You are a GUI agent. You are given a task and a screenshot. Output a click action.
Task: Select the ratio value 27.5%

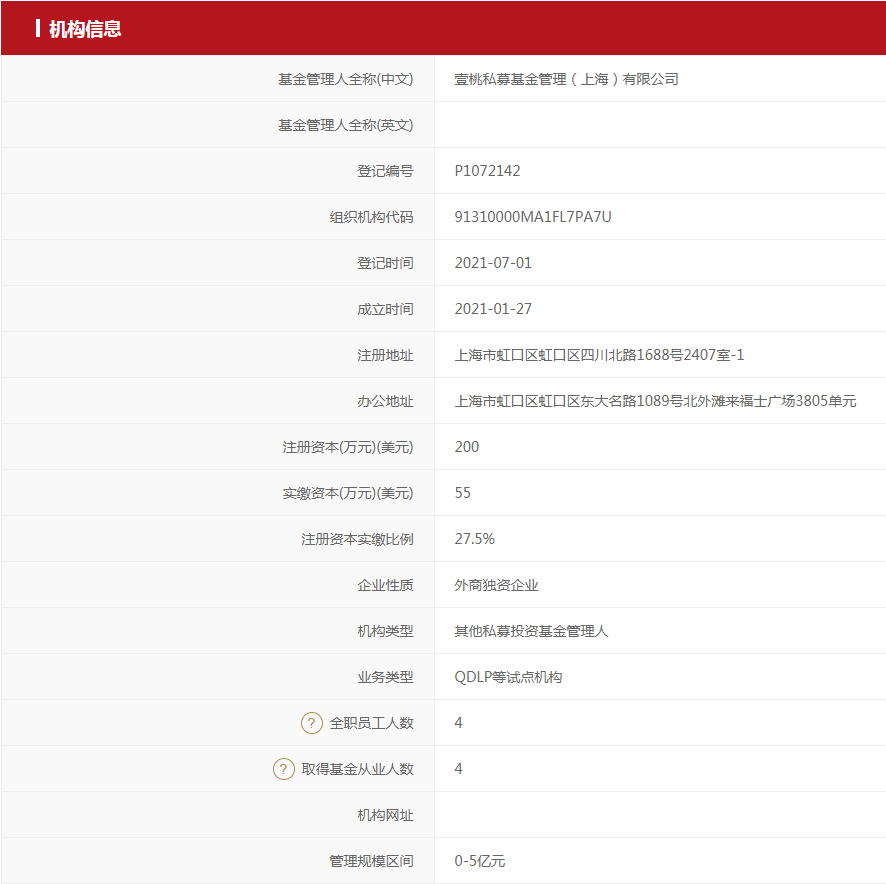(474, 539)
